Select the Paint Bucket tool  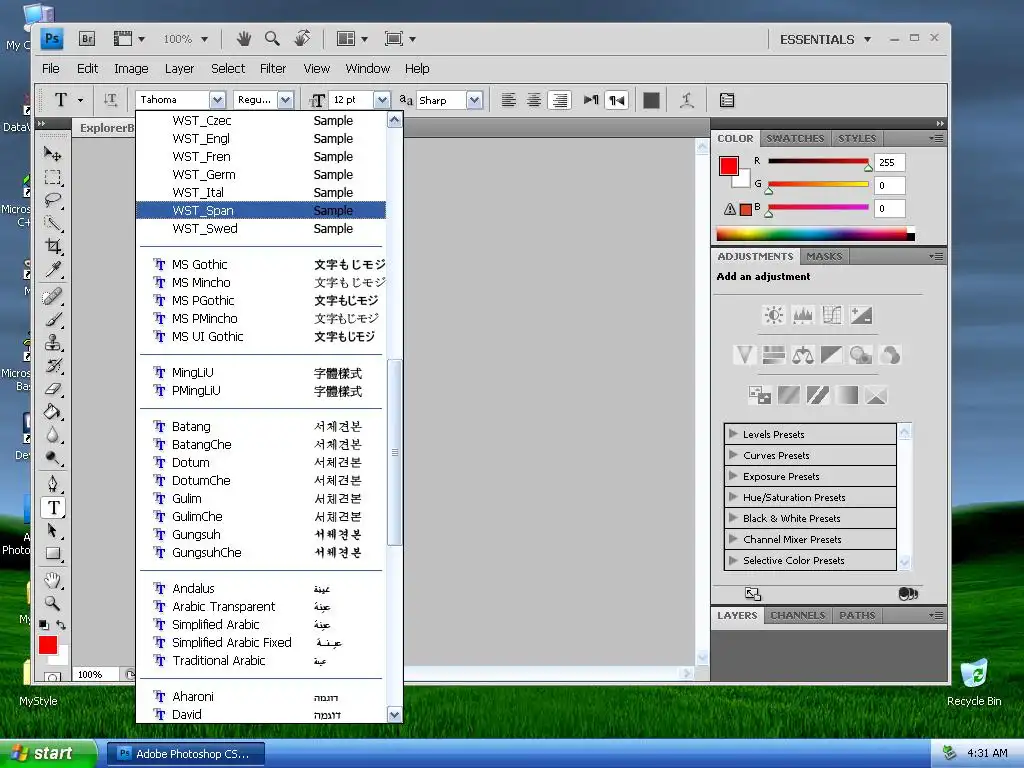pos(53,411)
